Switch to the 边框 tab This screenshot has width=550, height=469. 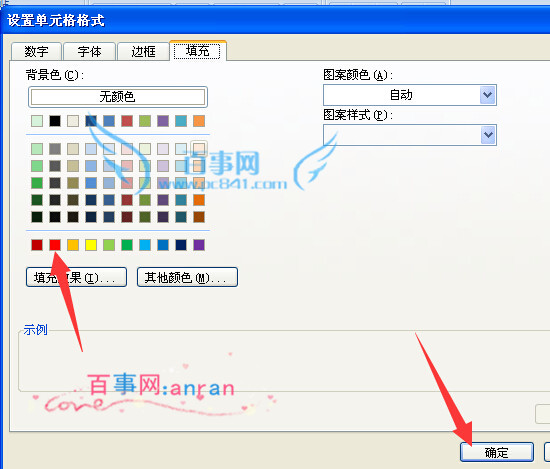click(x=143, y=52)
